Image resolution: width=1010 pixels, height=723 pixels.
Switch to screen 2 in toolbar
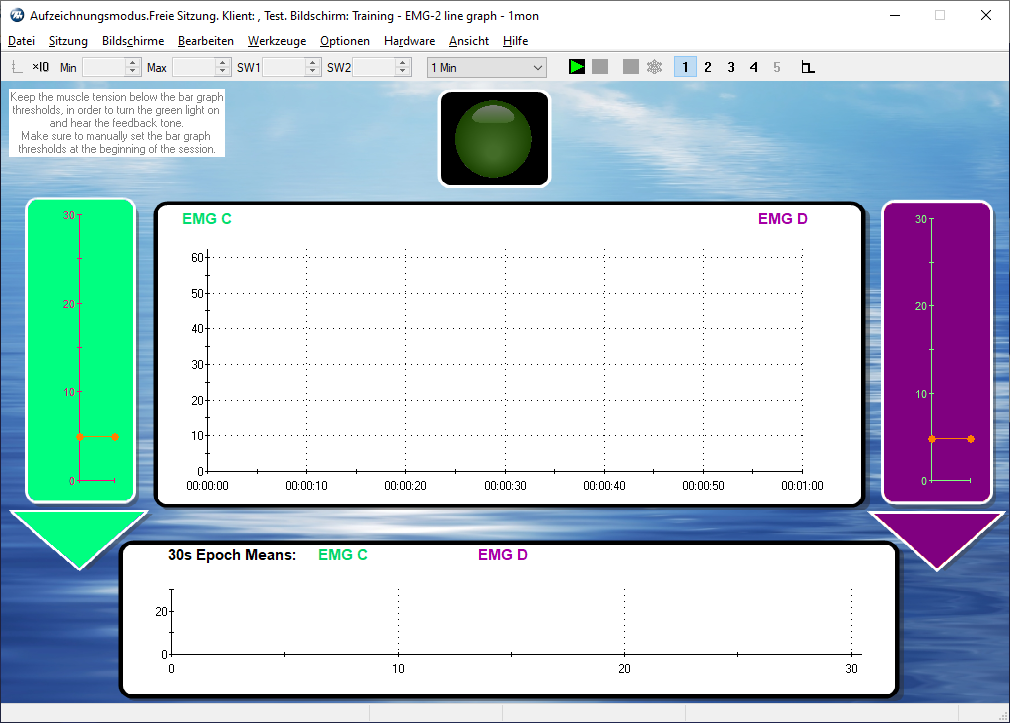click(x=708, y=67)
